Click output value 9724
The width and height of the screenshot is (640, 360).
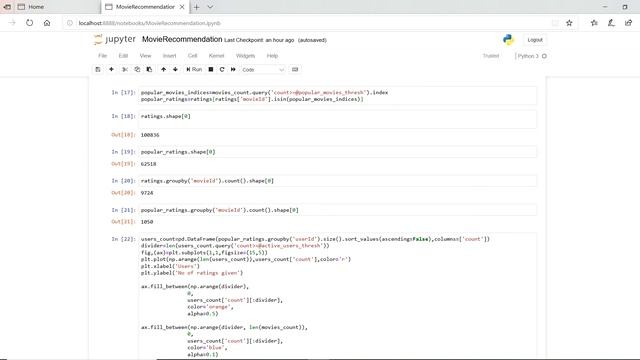point(147,193)
